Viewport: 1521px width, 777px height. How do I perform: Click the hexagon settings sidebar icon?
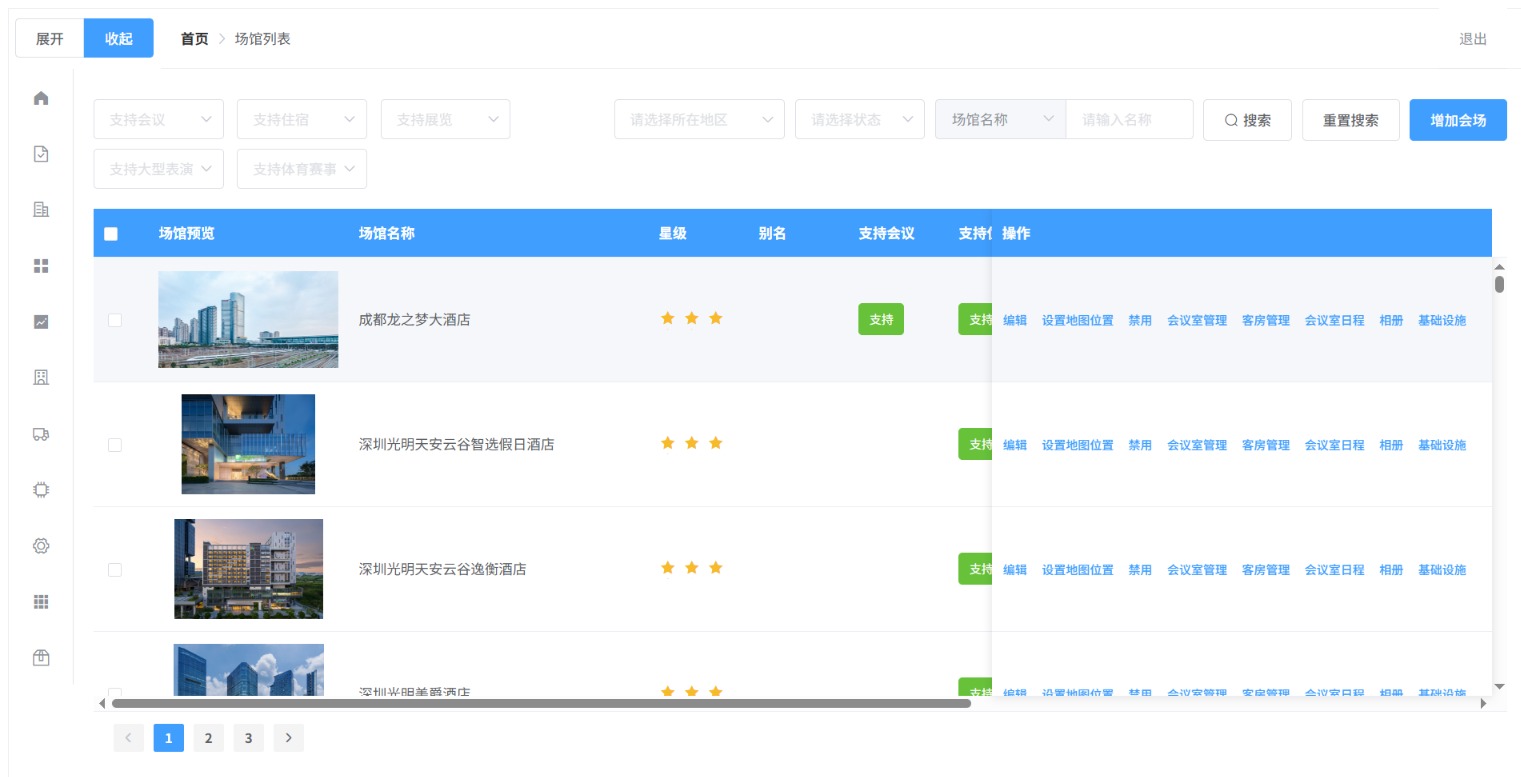41,546
